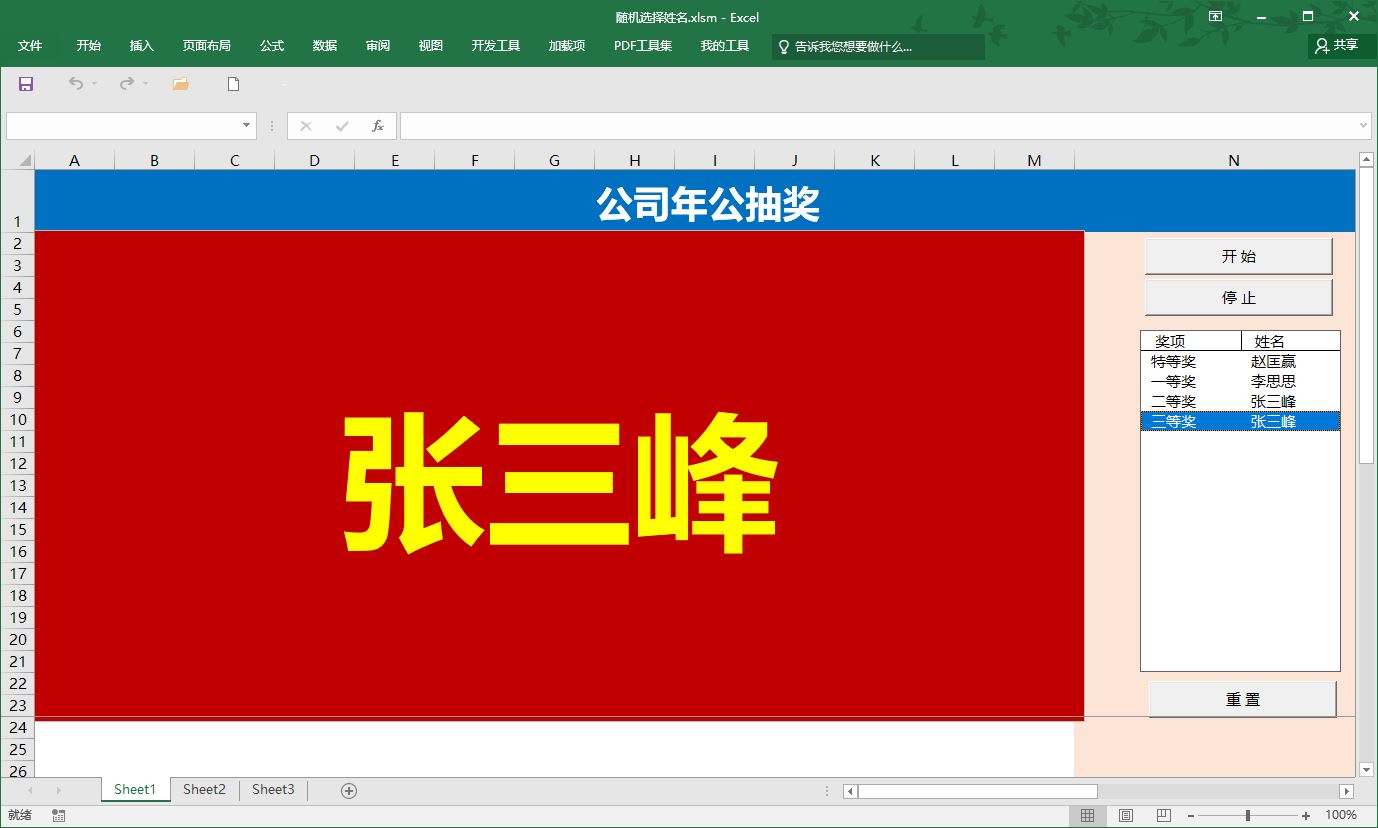The image size is (1378, 828).
Task: Click the Undo arrow icon
Action: click(x=76, y=84)
